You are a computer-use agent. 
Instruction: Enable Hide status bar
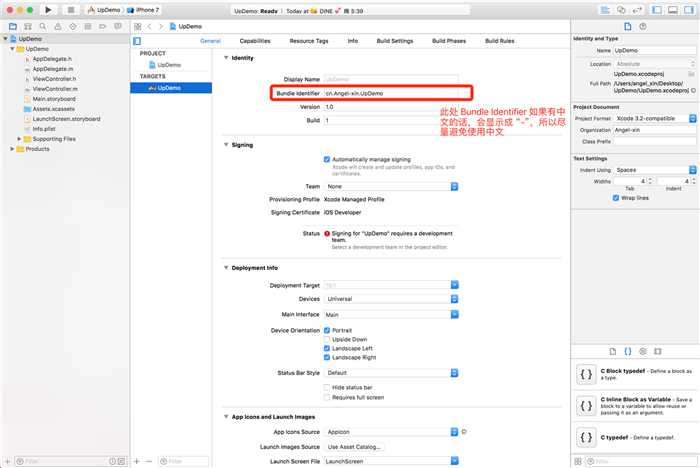coord(327,387)
